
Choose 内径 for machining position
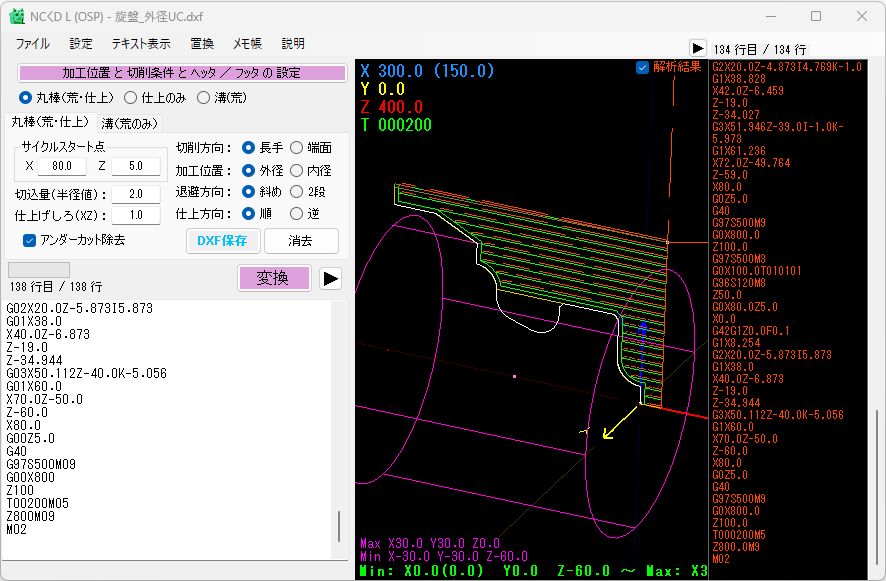[297, 171]
